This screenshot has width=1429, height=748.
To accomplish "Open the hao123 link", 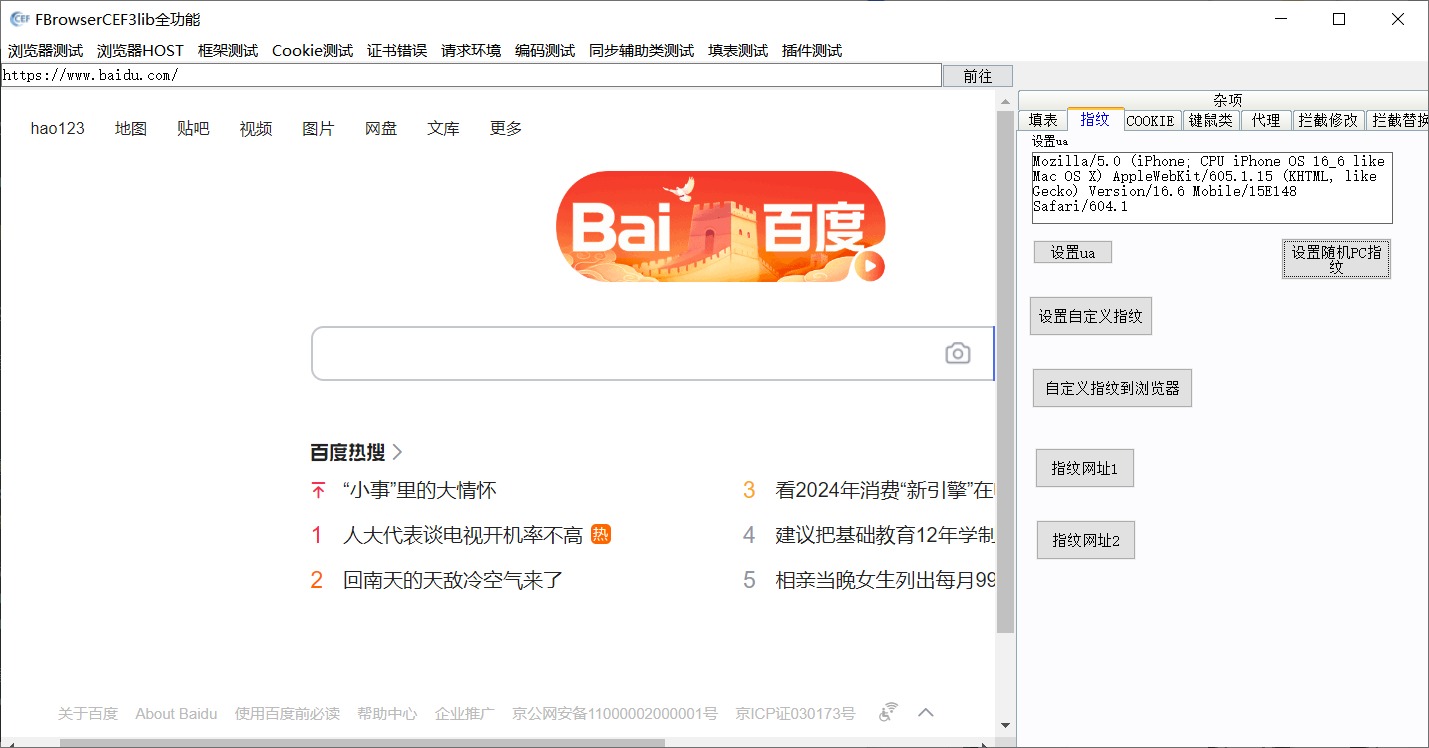I will coord(58,128).
